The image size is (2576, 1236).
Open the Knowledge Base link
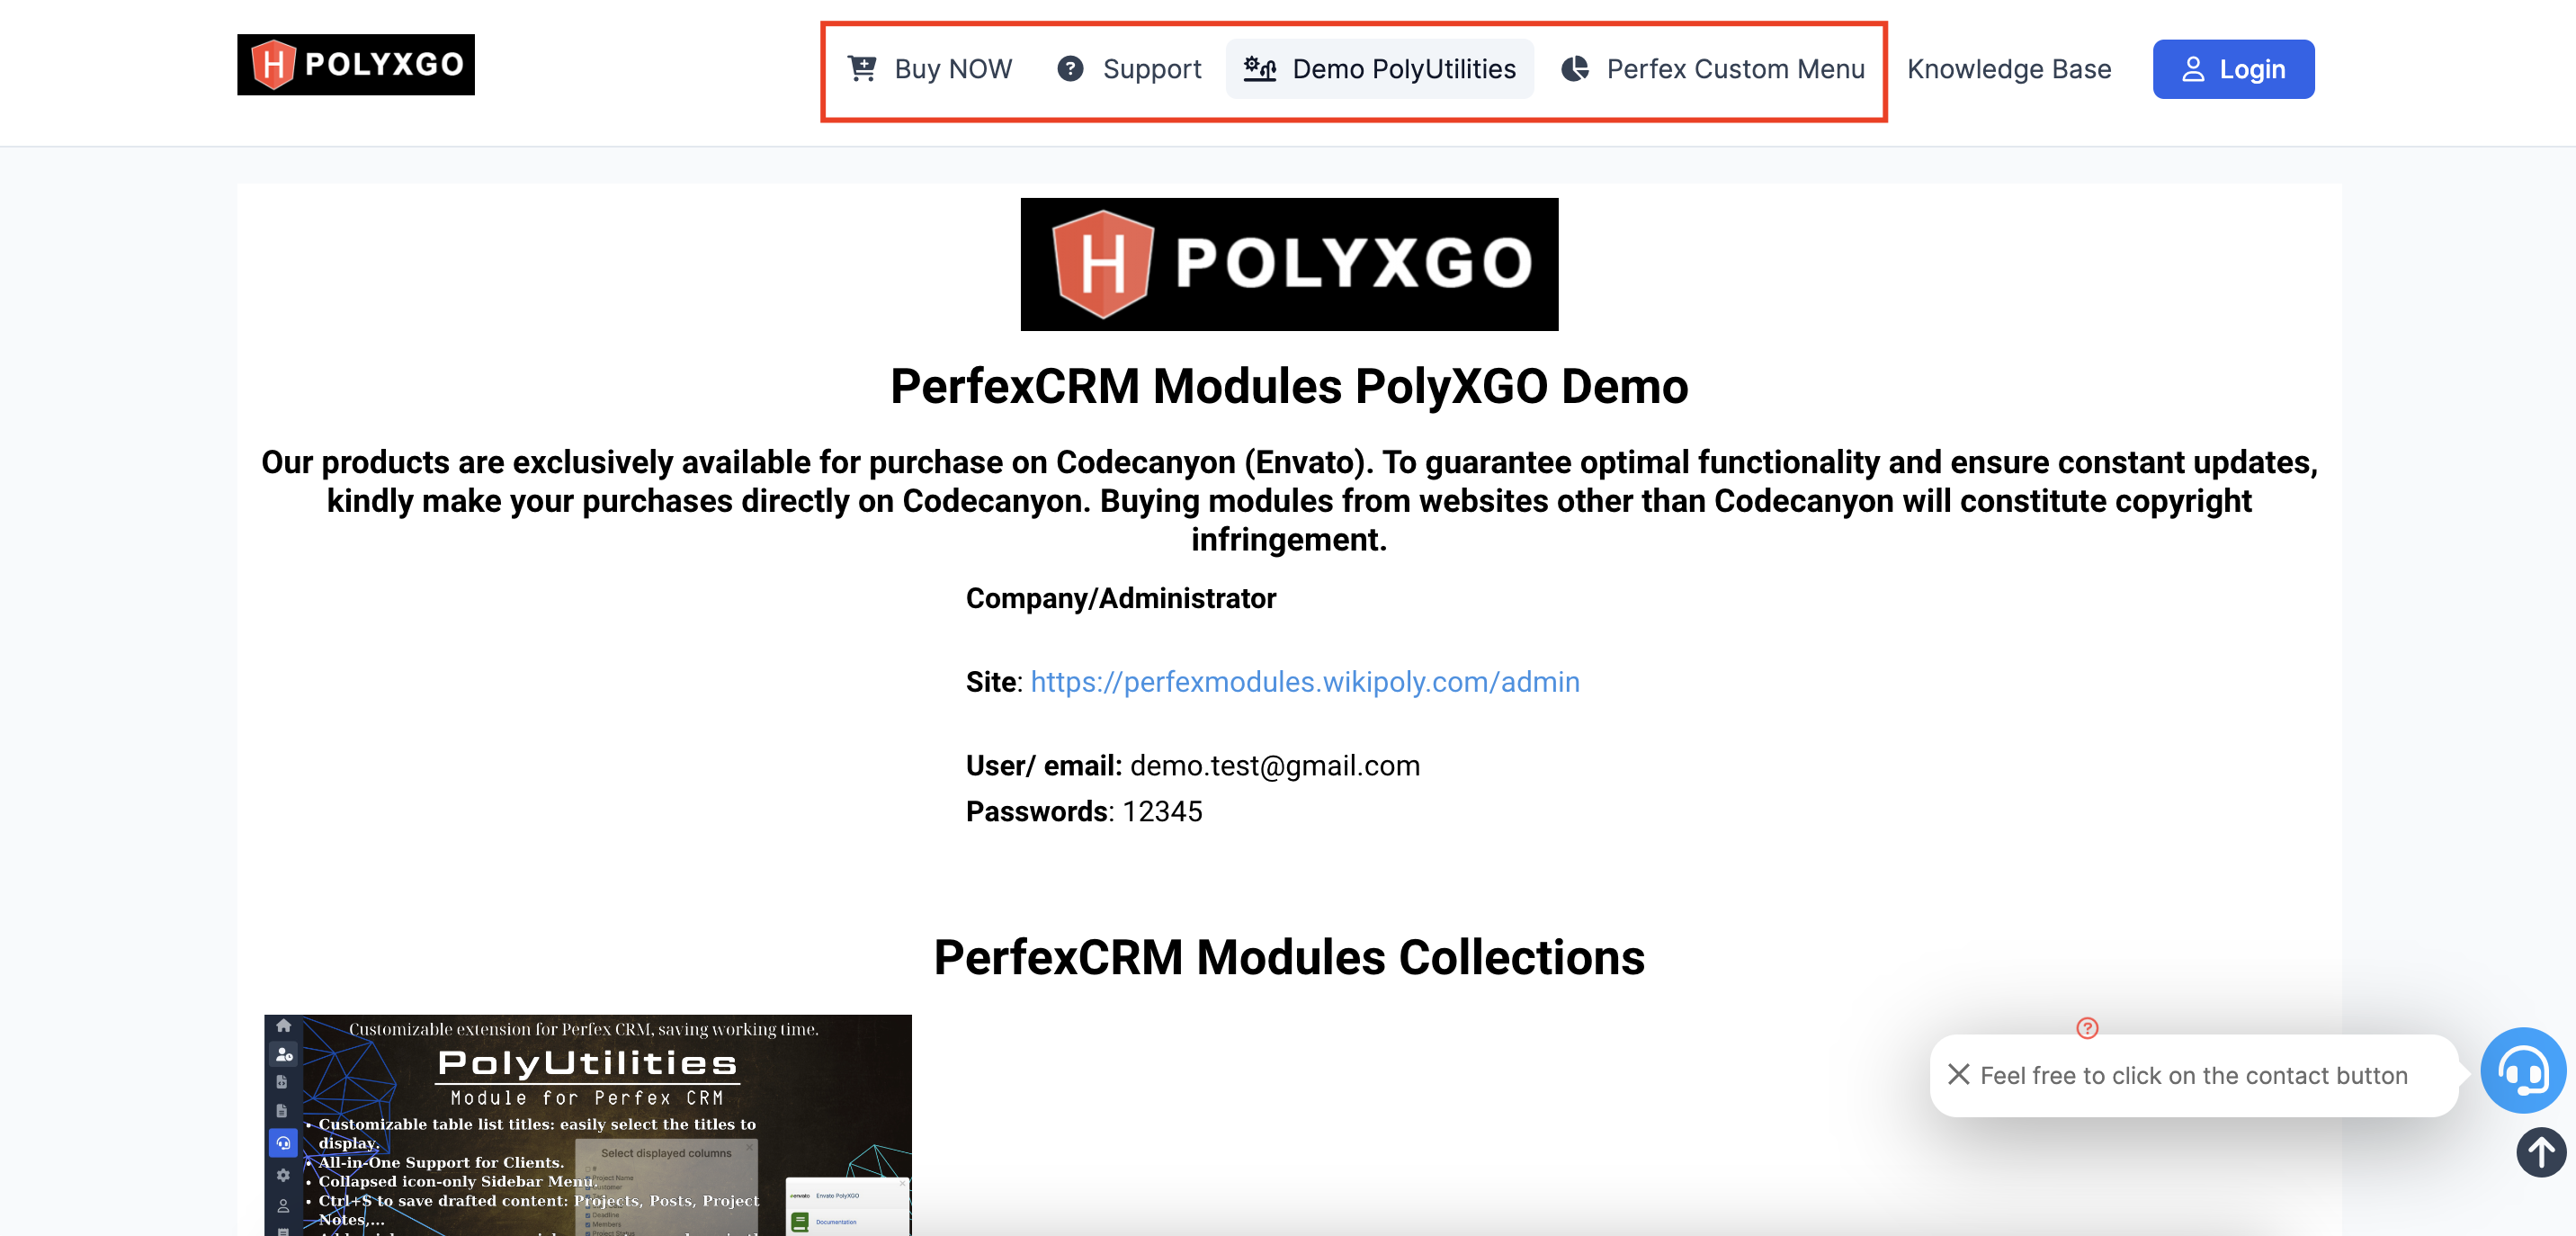2008,69
